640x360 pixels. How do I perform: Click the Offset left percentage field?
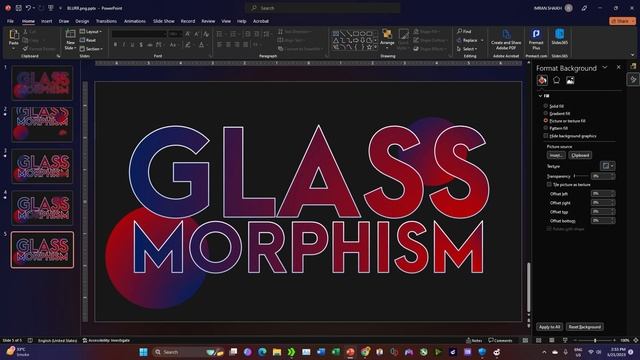(602, 193)
